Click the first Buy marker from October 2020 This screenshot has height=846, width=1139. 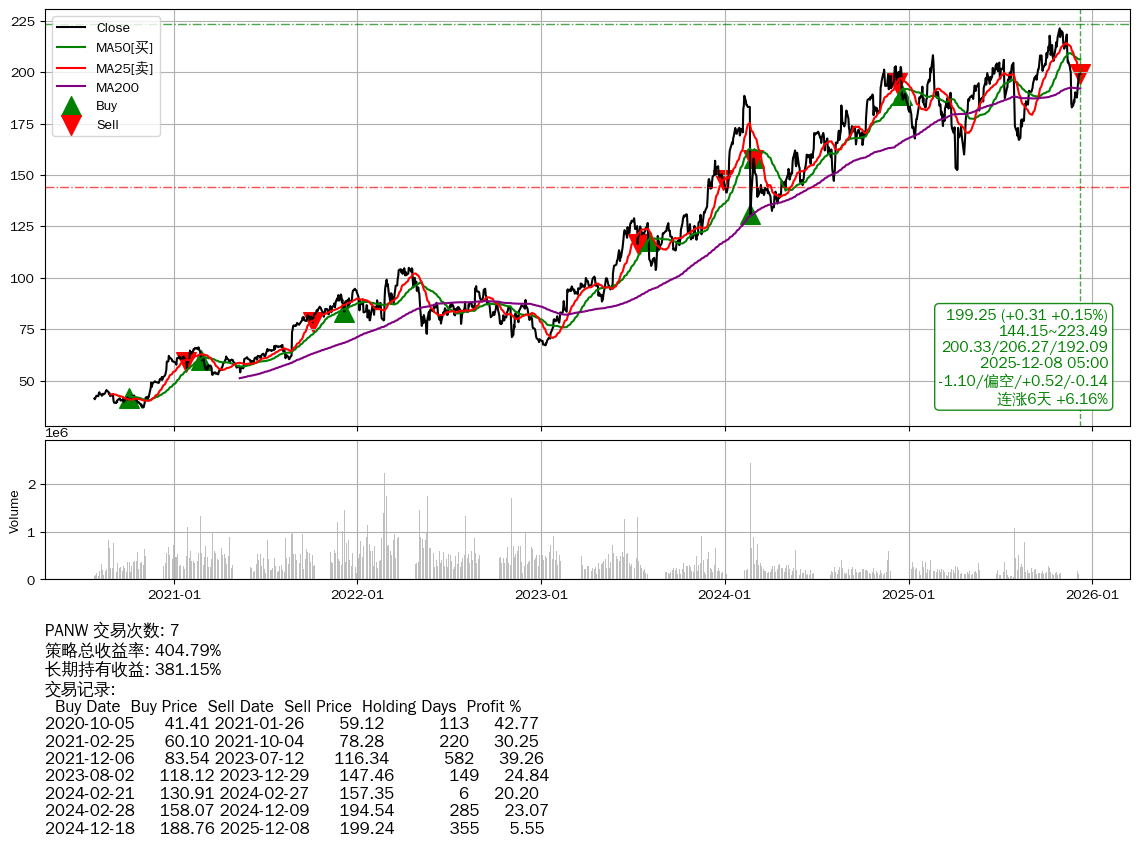[x=129, y=399]
